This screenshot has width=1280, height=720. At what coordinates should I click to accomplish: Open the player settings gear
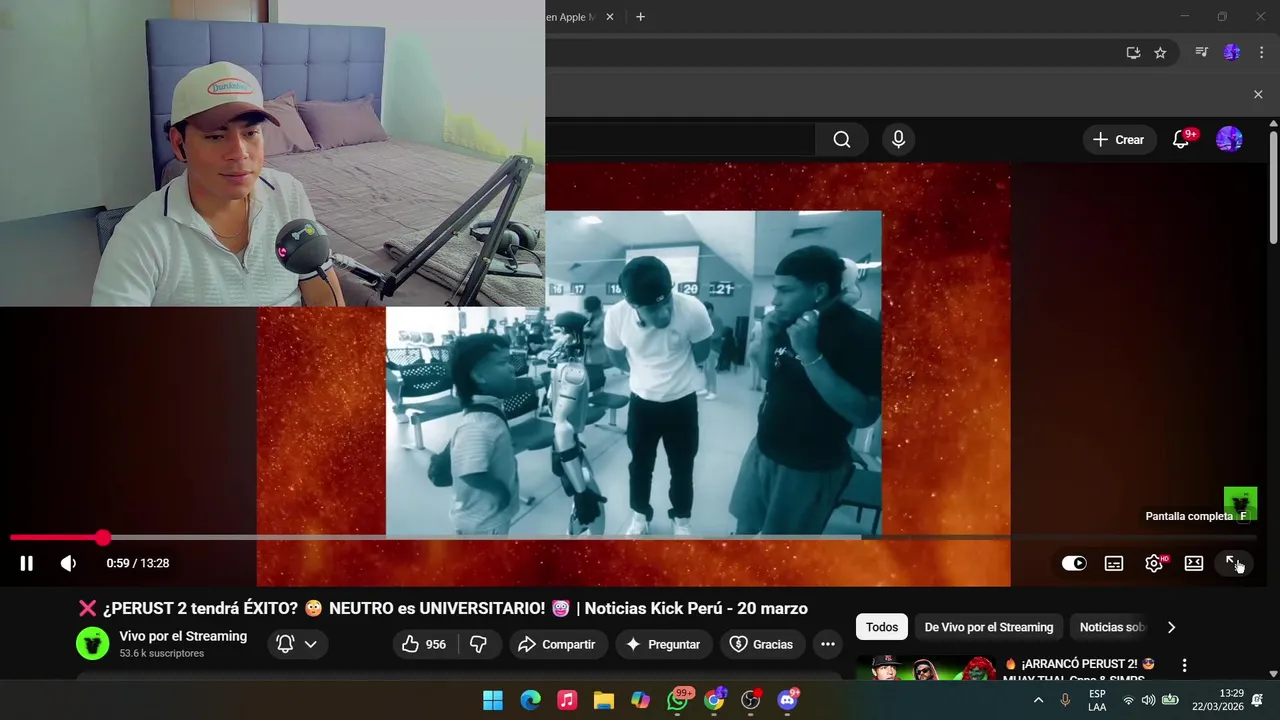pyautogui.click(x=1154, y=563)
